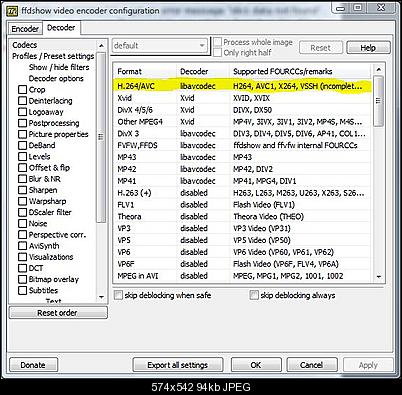402x395 pixels.
Task: Select the DivX 3 format row
Action: [242, 134]
